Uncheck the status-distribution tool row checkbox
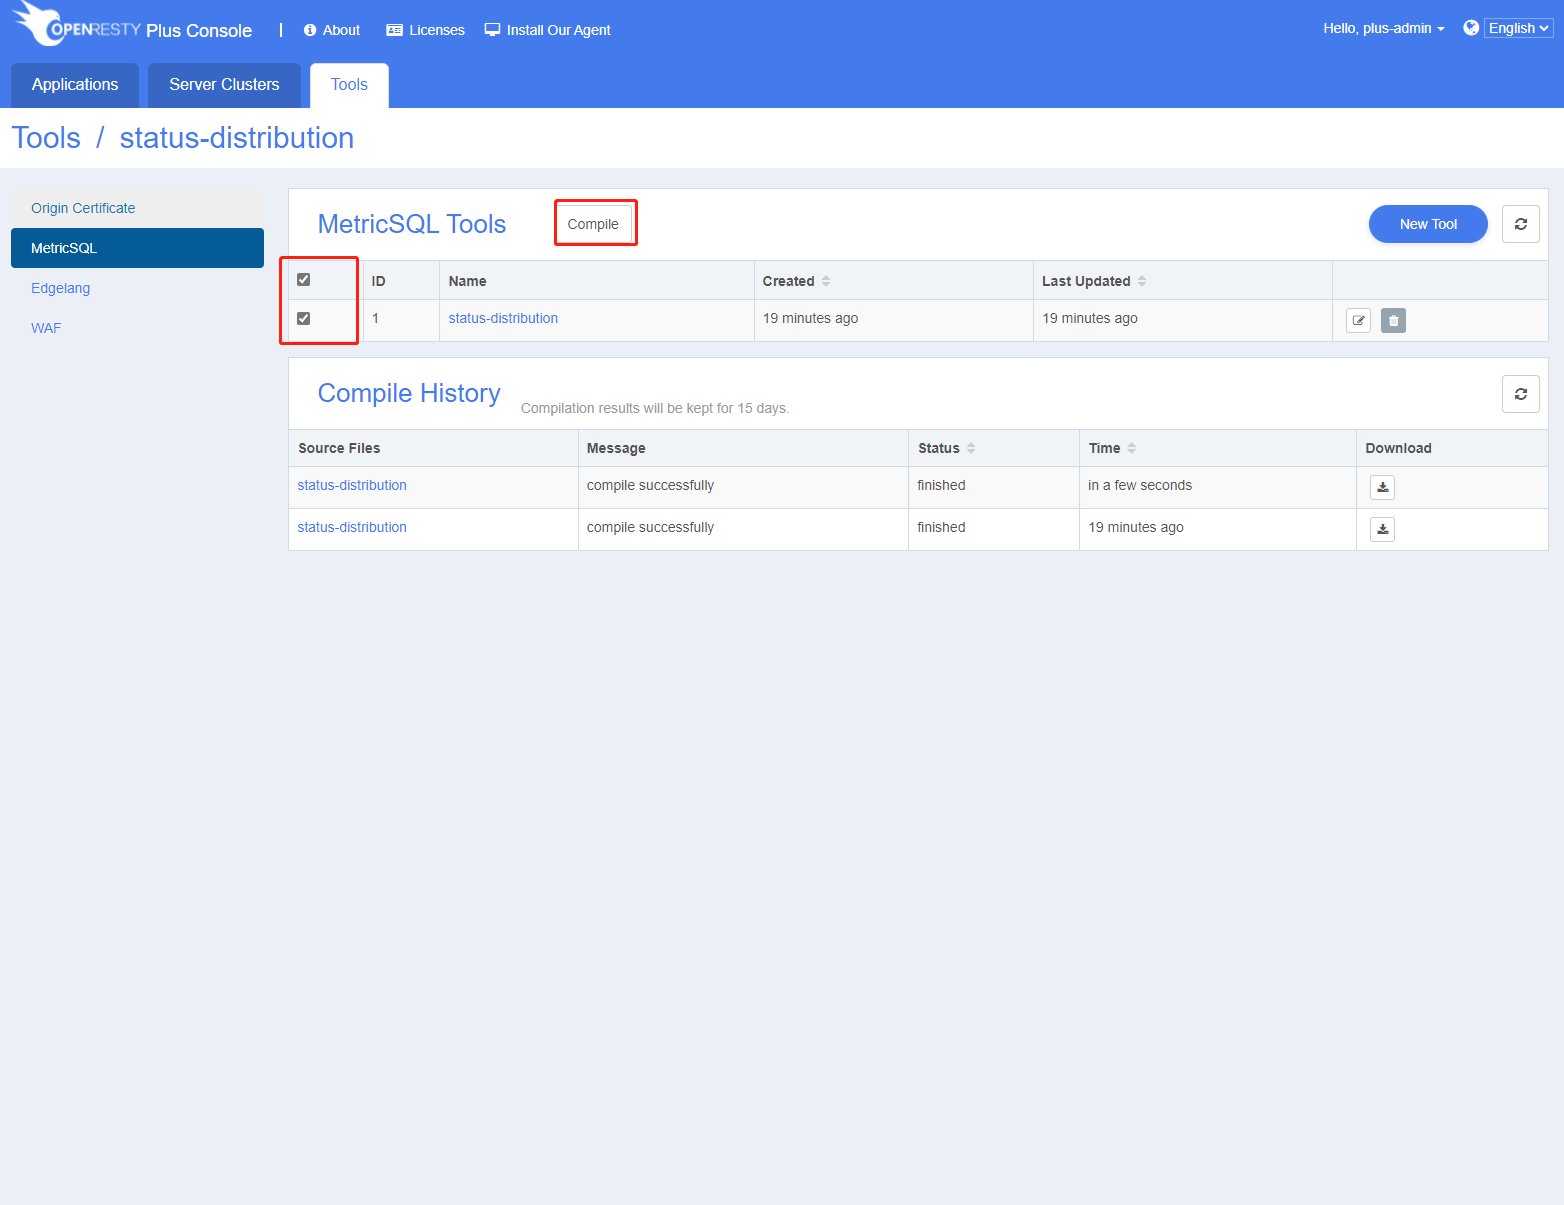 tap(304, 319)
